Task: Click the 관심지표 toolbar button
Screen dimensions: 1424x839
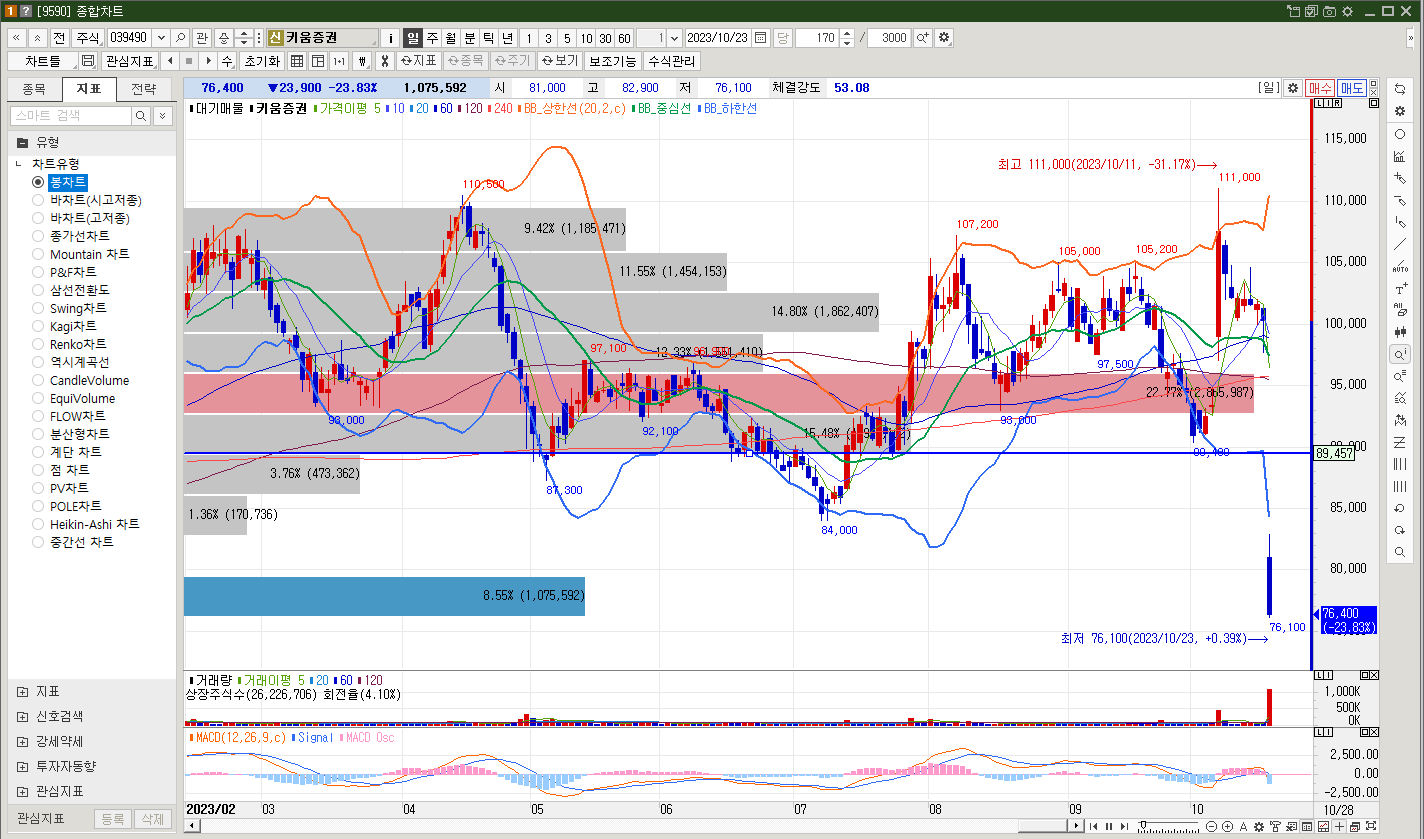Action: [x=129, y=61]
